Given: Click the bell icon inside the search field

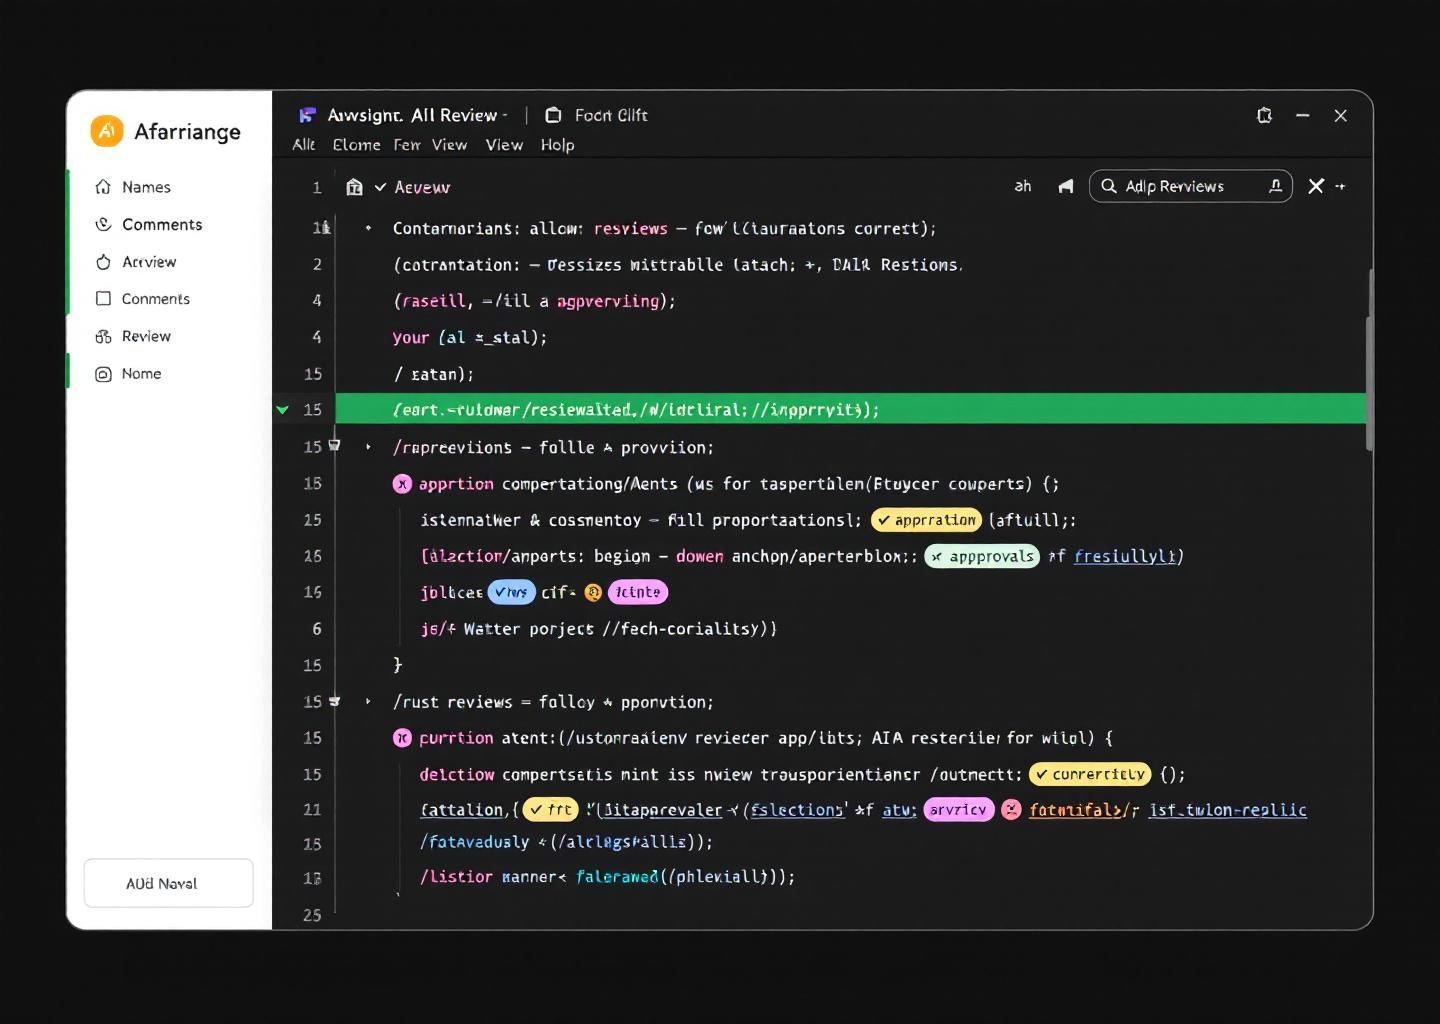Looking at the screenshot, I should [1275, 186].
